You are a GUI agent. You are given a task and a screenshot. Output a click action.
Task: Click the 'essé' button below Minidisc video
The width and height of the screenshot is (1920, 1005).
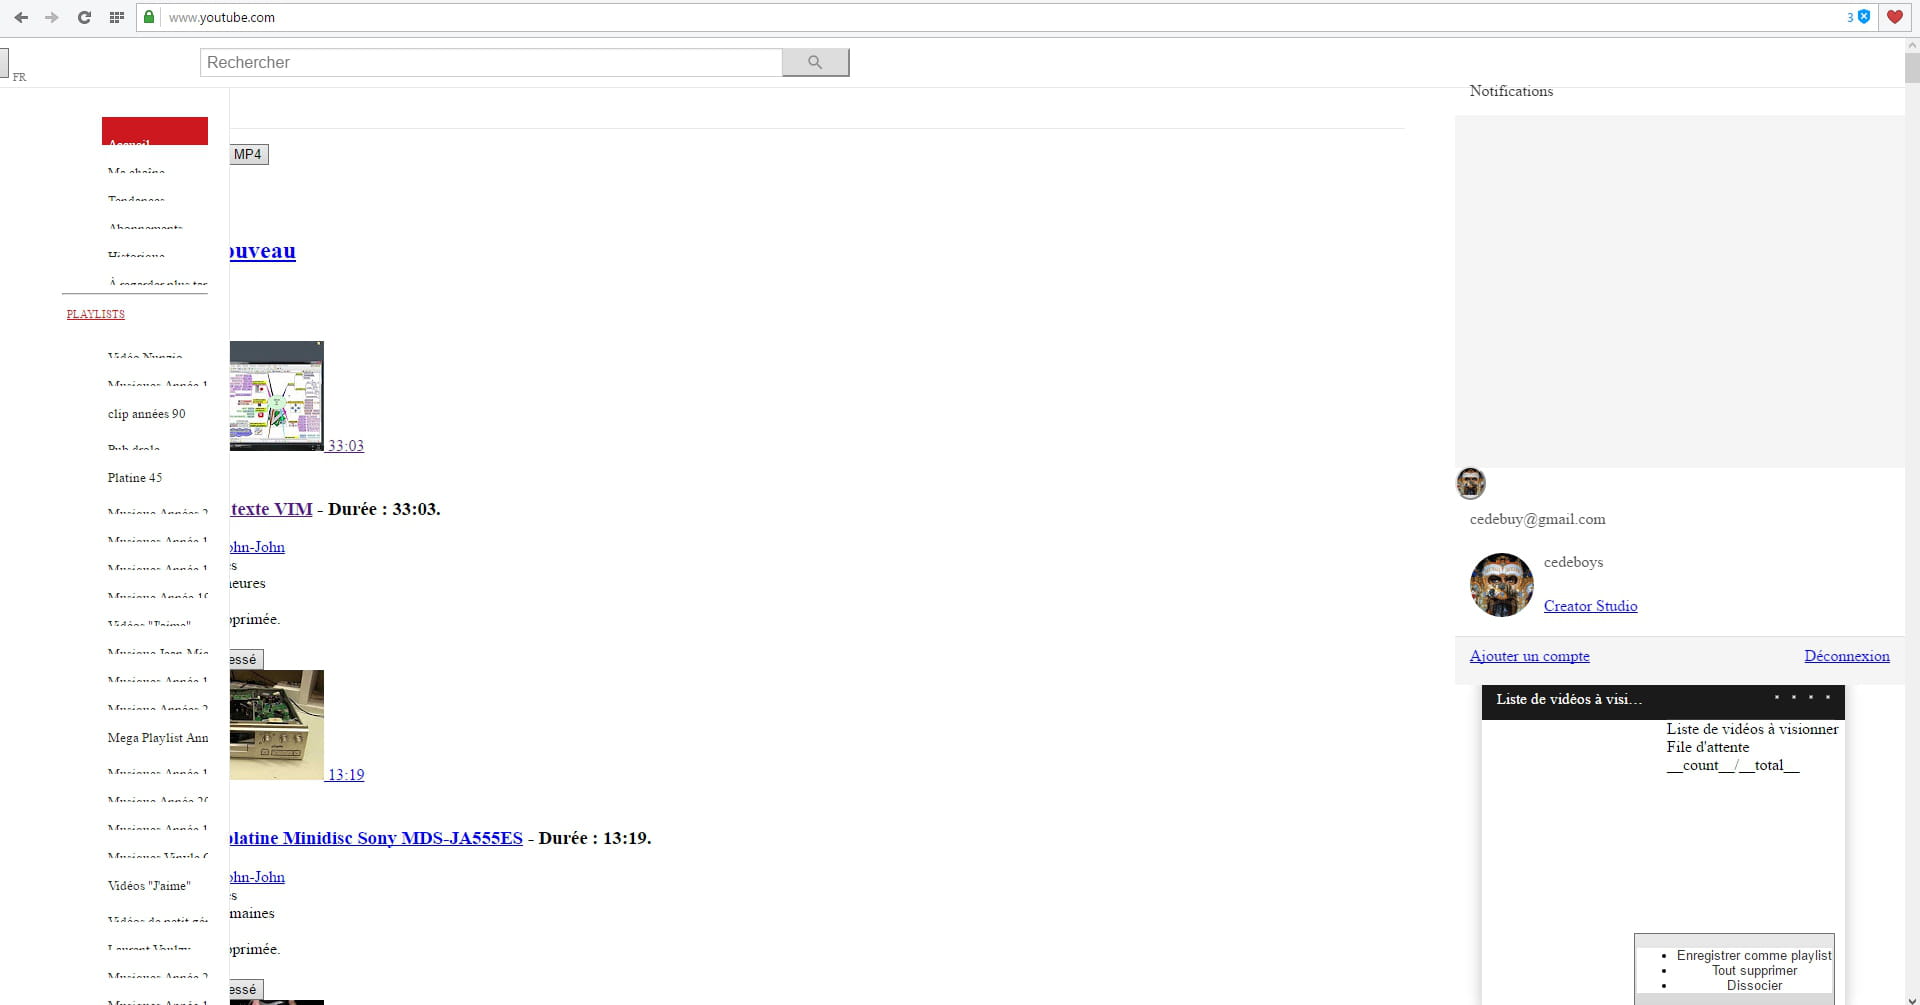coord(246,989)
